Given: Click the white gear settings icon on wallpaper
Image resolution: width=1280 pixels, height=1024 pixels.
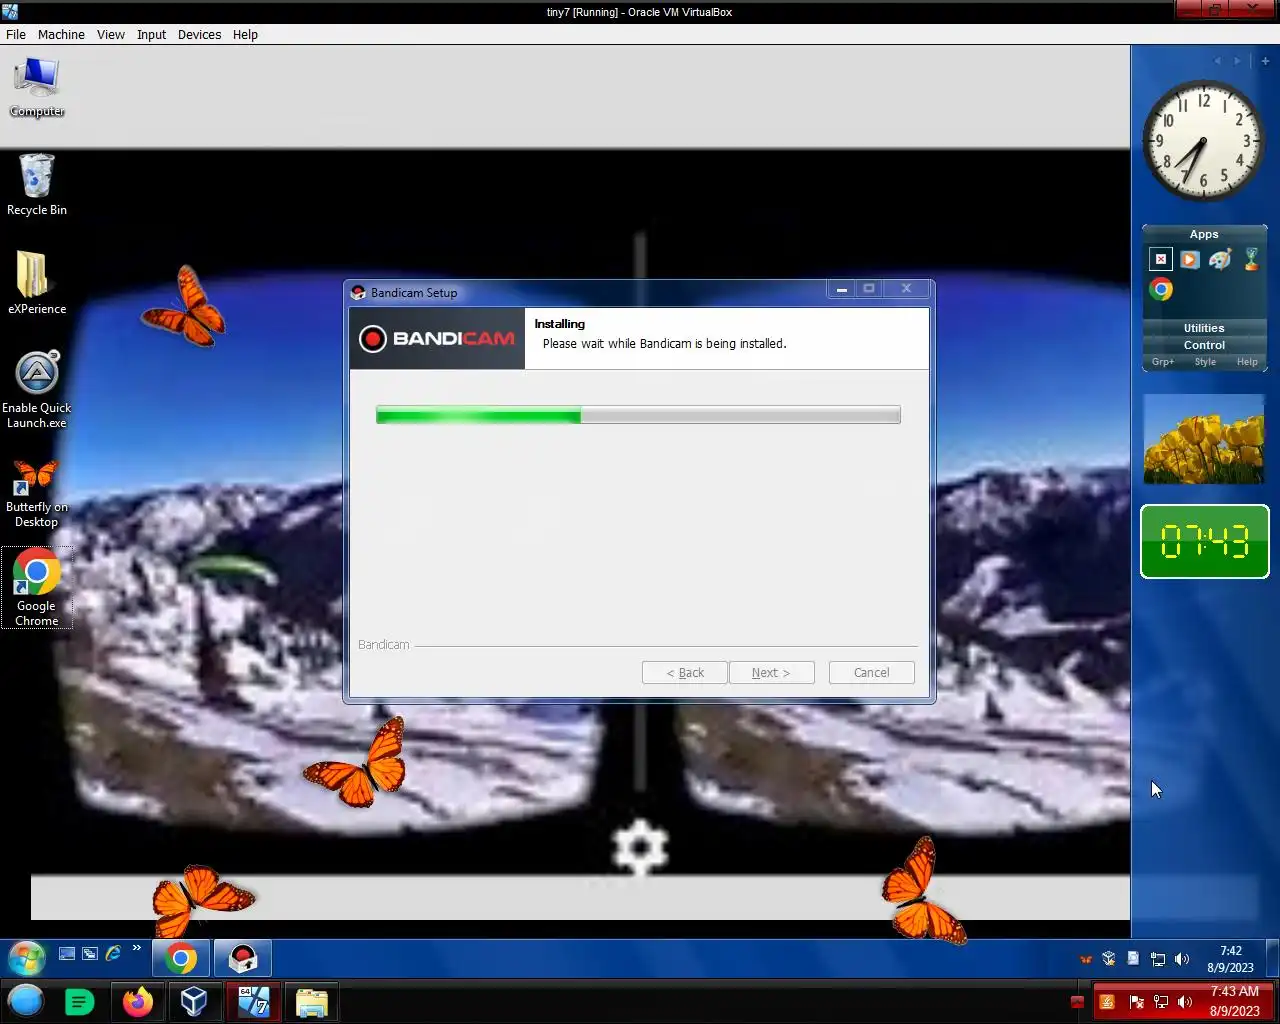Looking at the screenshot, I should [x=639, y=848].
